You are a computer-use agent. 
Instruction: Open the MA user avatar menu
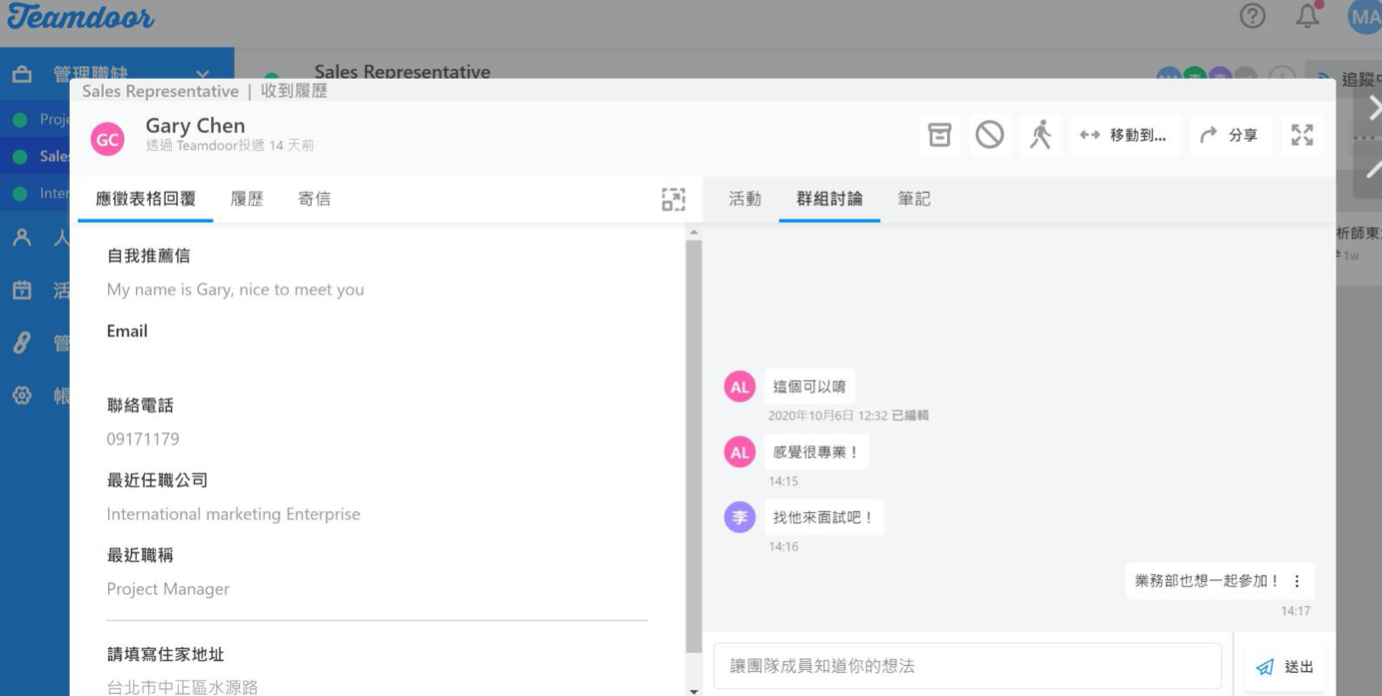[1365, 17]
